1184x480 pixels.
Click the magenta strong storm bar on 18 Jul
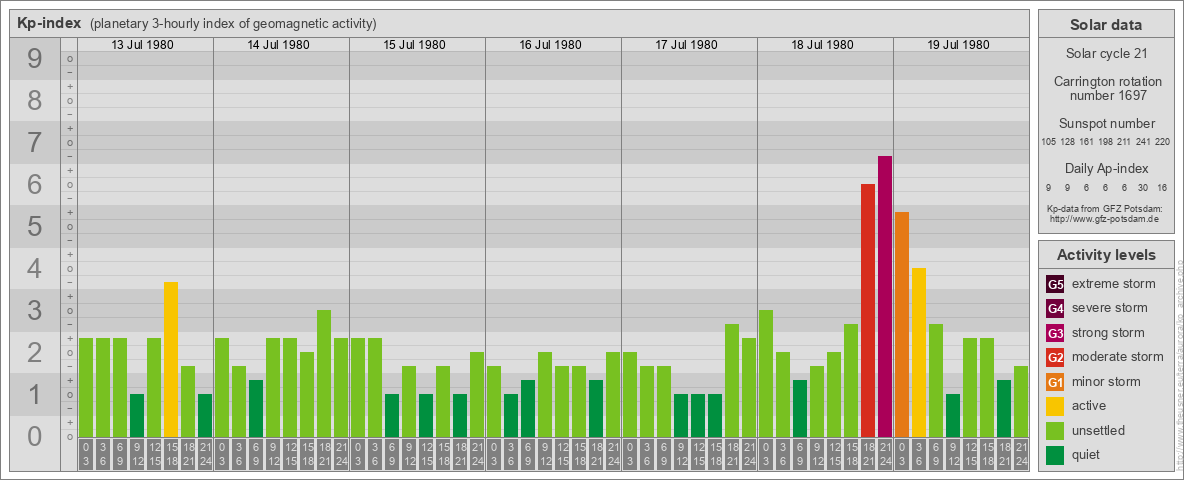point(885,297)
